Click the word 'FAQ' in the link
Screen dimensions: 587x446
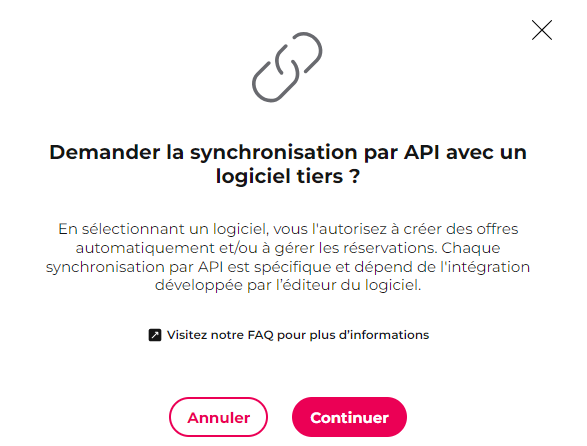pyautogui.click(x=261, y=335)
